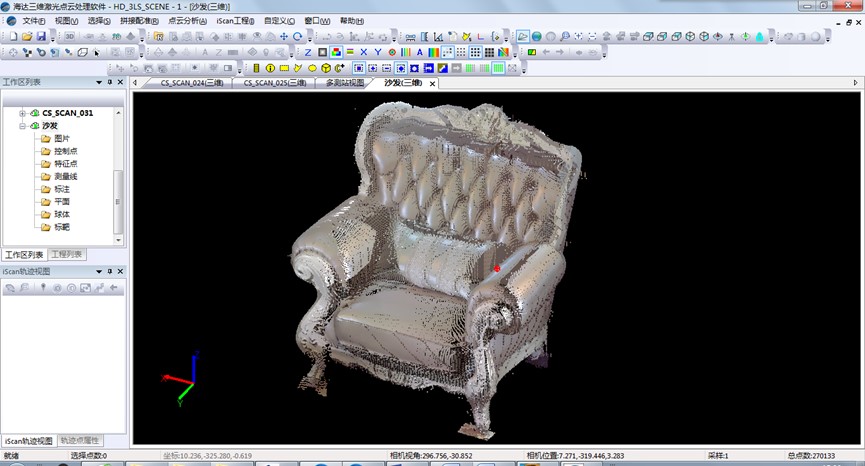
Task: Click the rotate view icon
Action: (298, 37)
